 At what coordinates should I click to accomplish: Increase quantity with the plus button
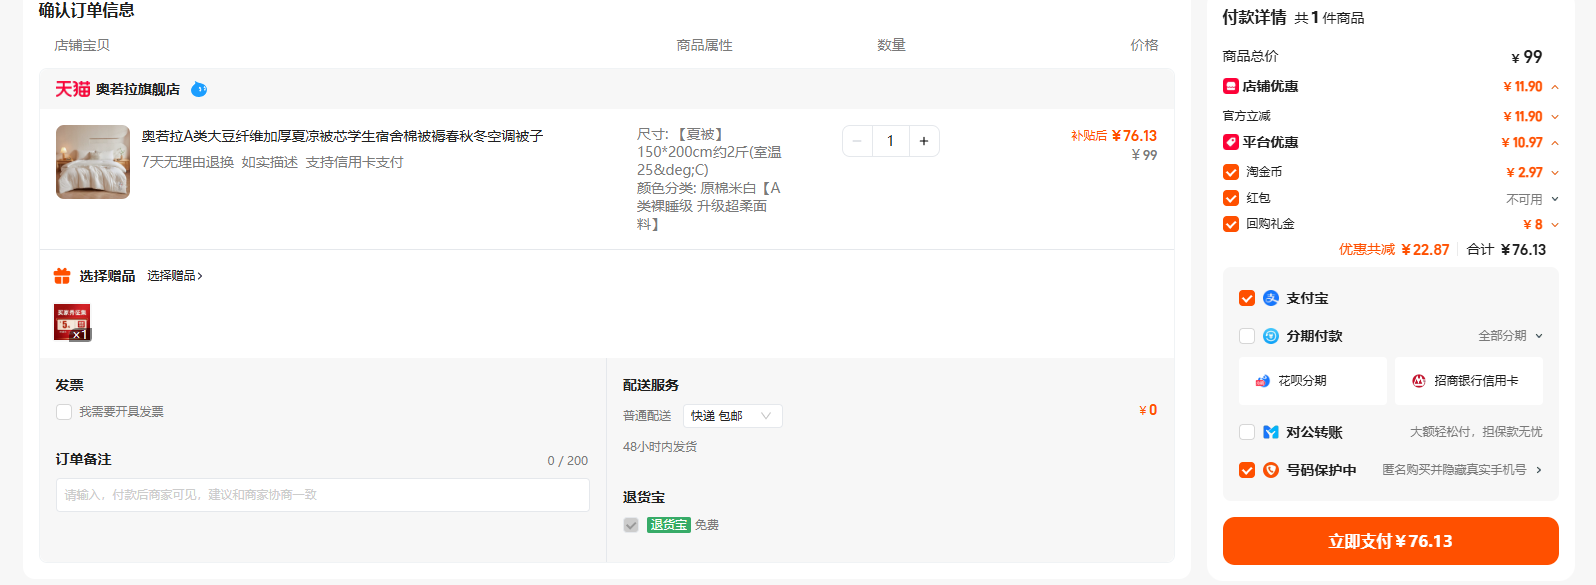point(924,141)
